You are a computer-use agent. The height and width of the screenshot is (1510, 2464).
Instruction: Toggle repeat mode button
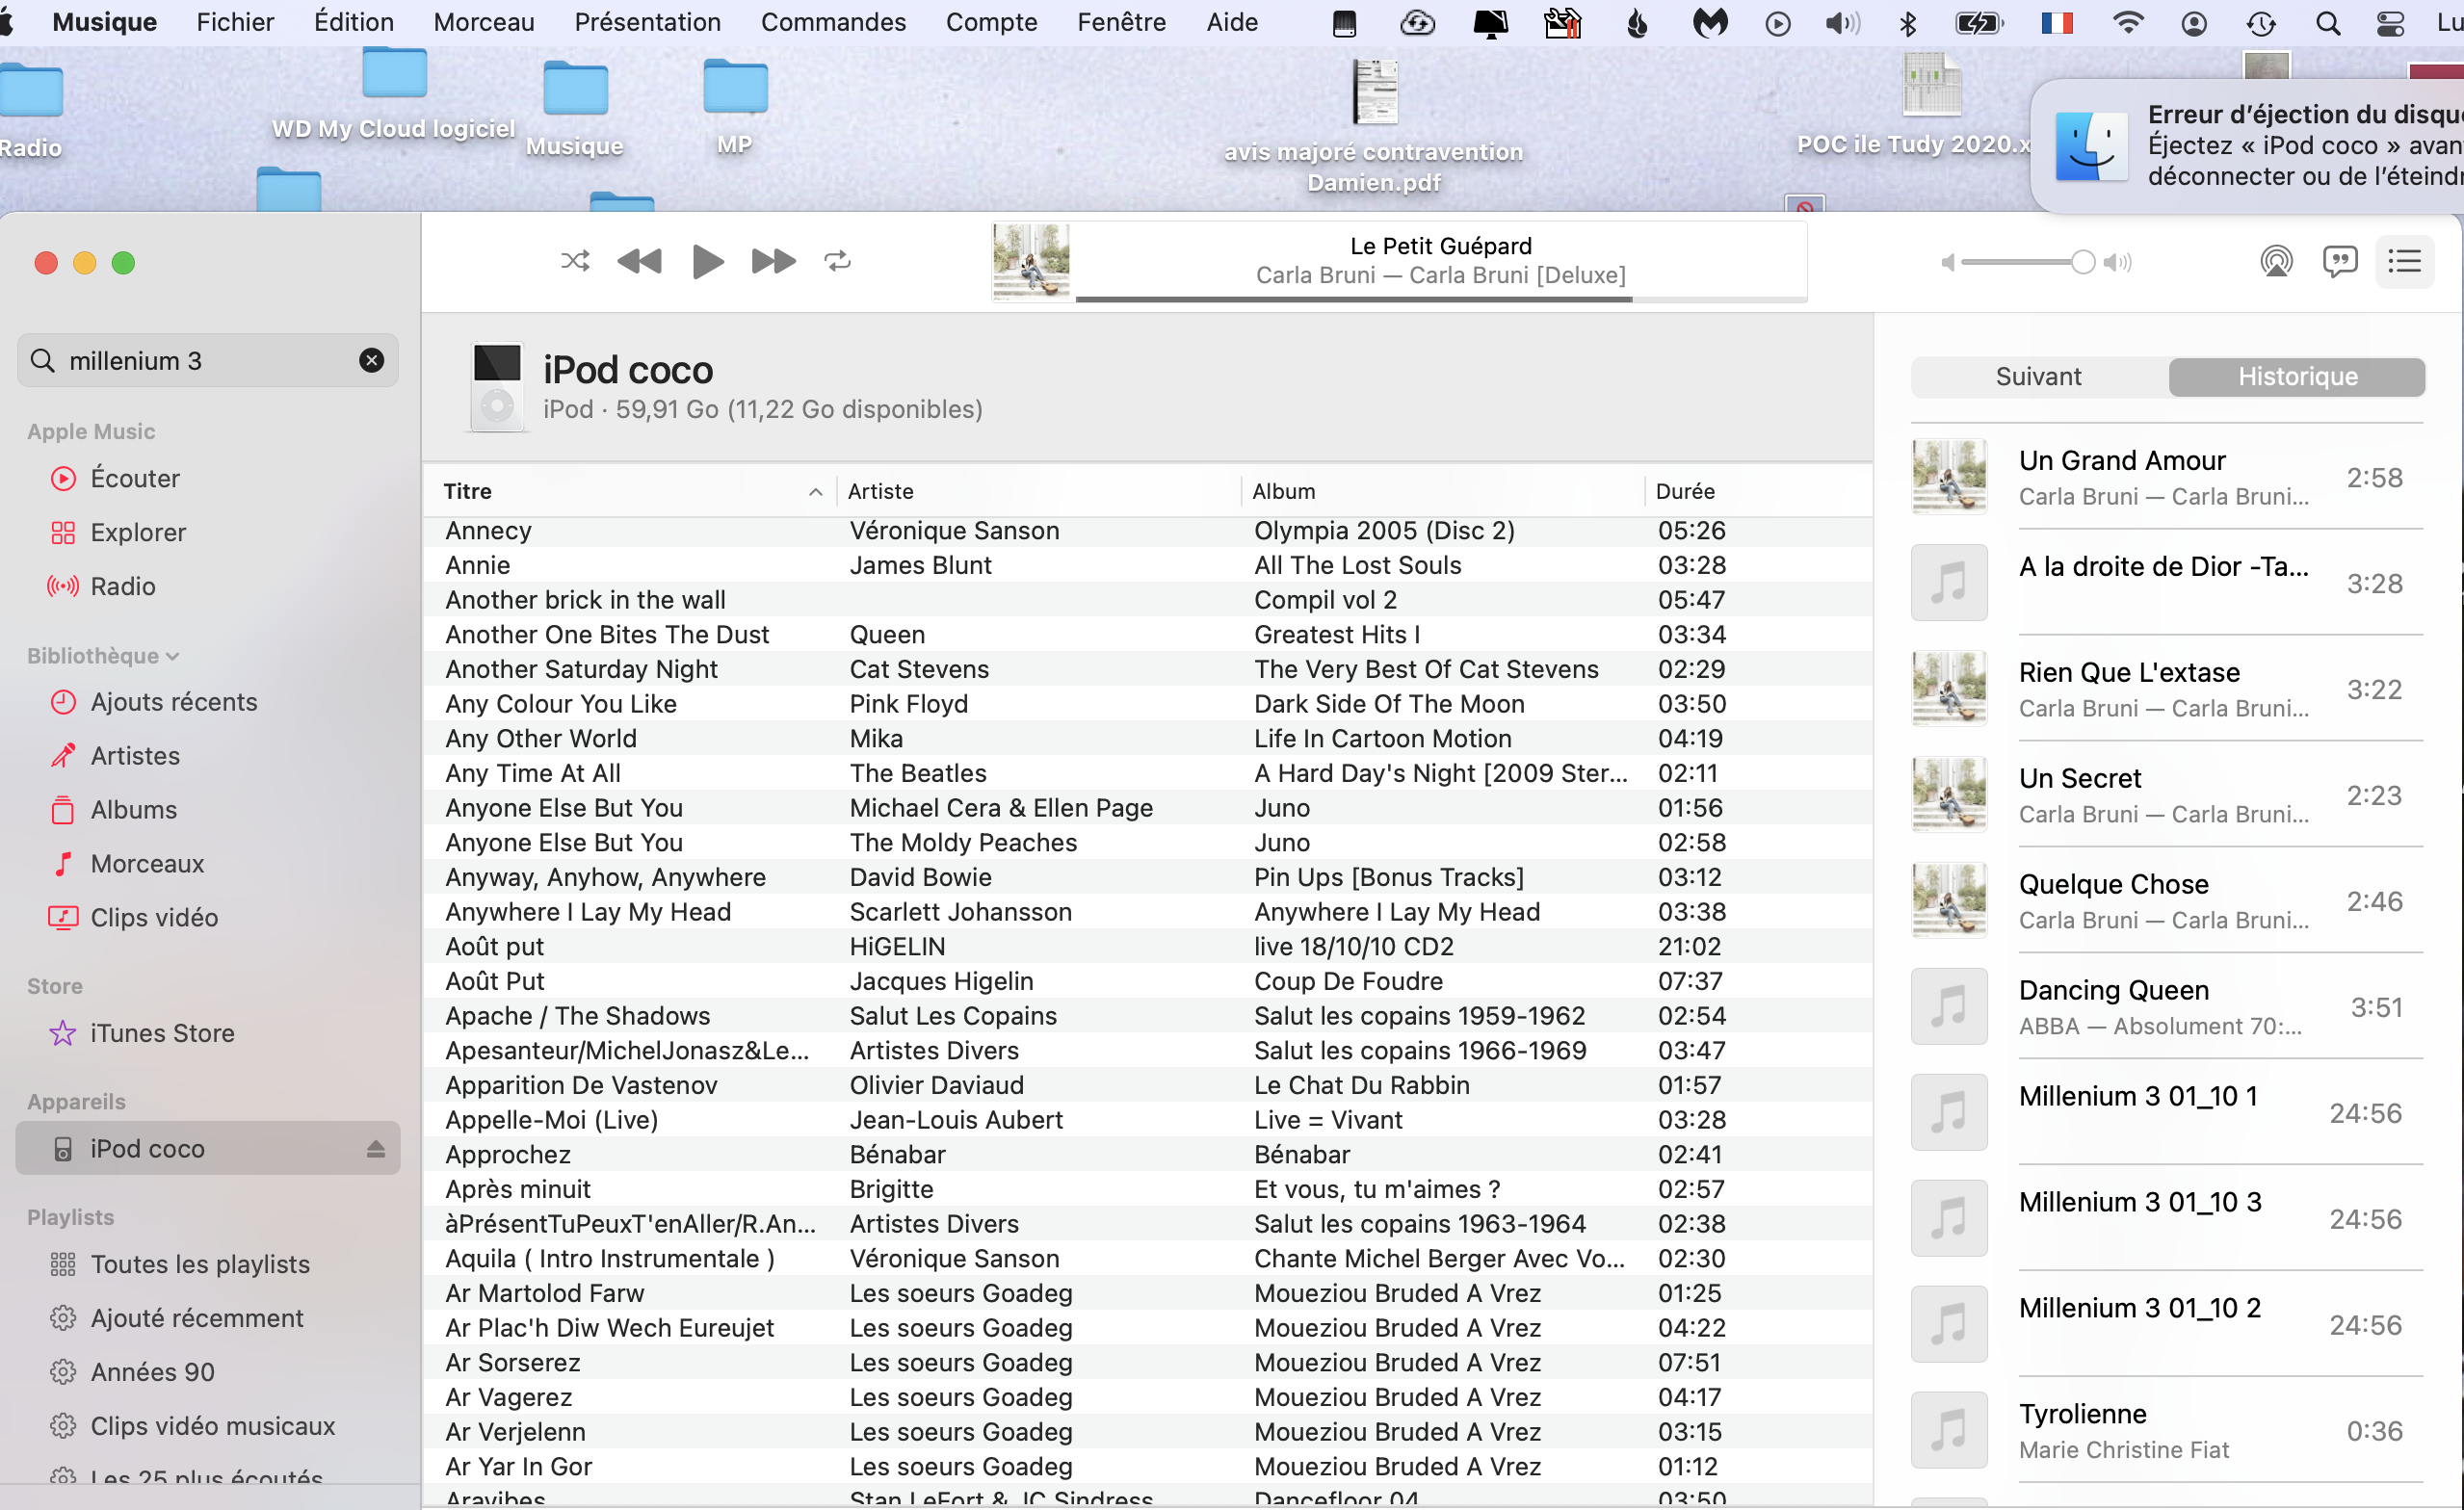coord(837,262)
